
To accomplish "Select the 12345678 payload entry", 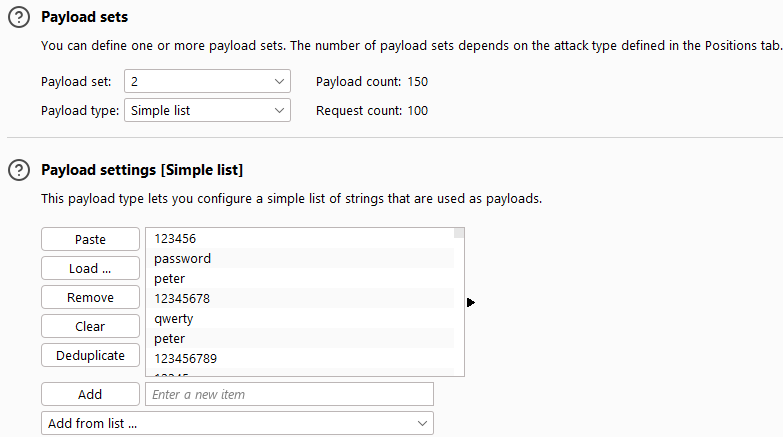I will pyautogui.click(x=300, y=299).
